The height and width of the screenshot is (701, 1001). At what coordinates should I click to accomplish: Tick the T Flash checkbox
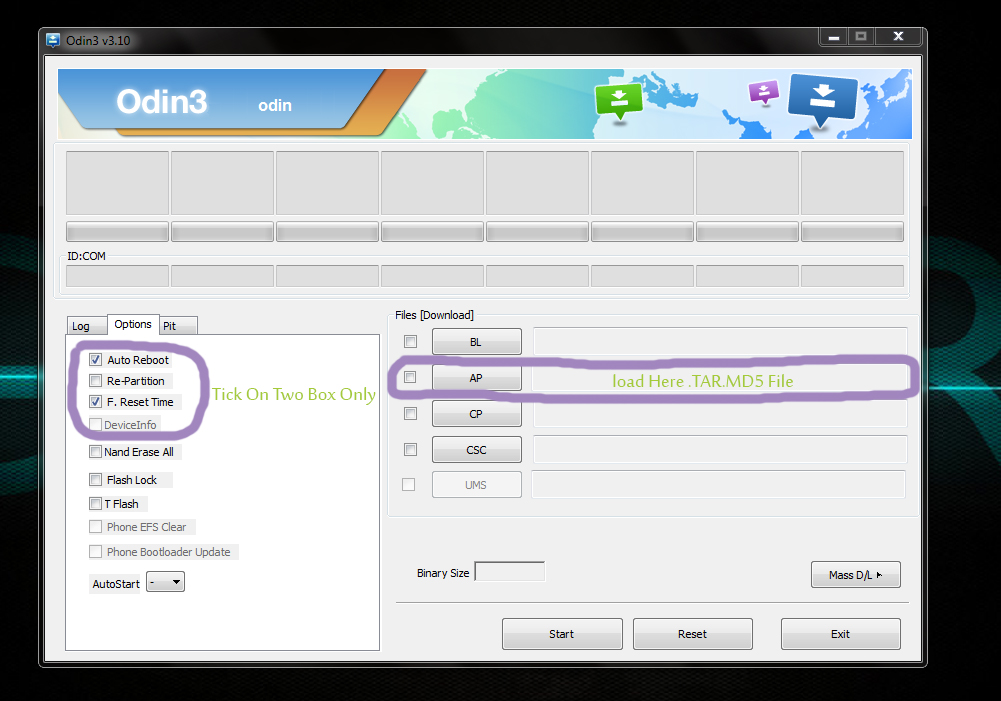[96, 504]
